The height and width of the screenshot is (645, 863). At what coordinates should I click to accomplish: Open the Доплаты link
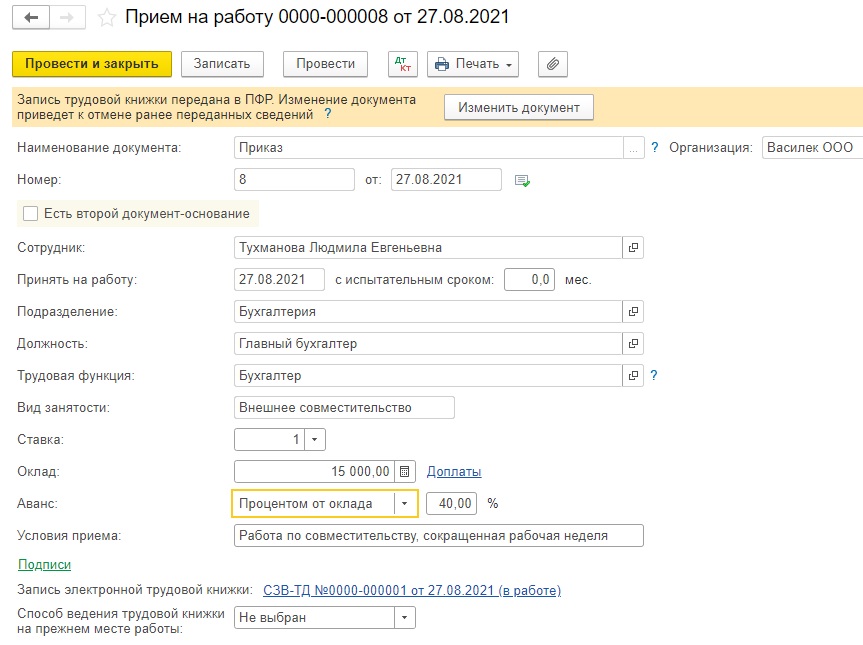tap(454, 472)
